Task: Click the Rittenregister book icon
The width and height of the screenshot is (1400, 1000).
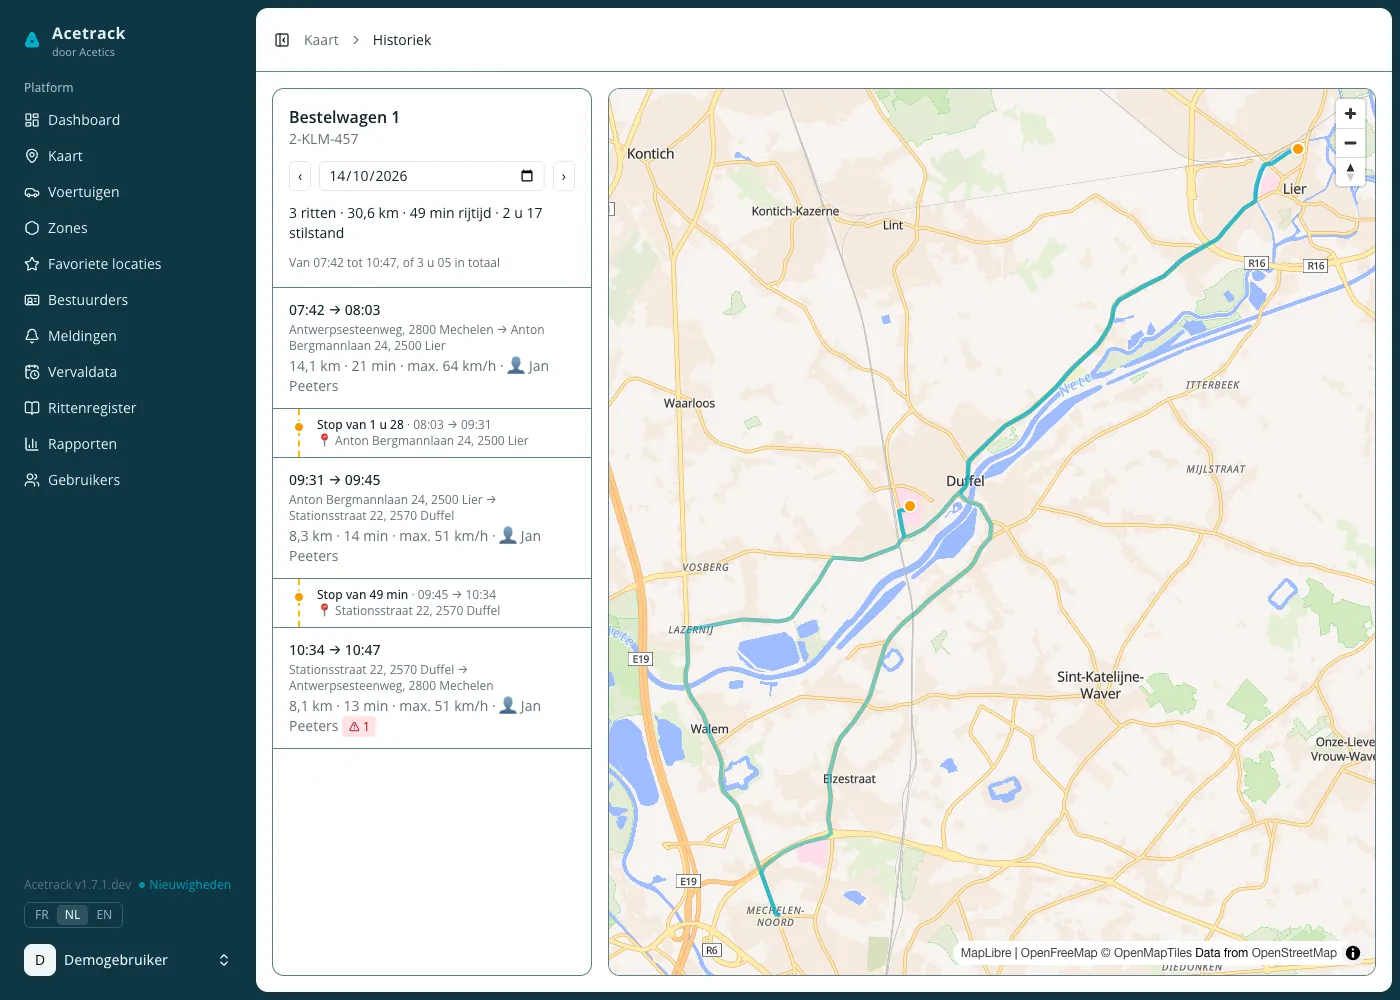Action: pyautogui.click(x=32, y=408)
